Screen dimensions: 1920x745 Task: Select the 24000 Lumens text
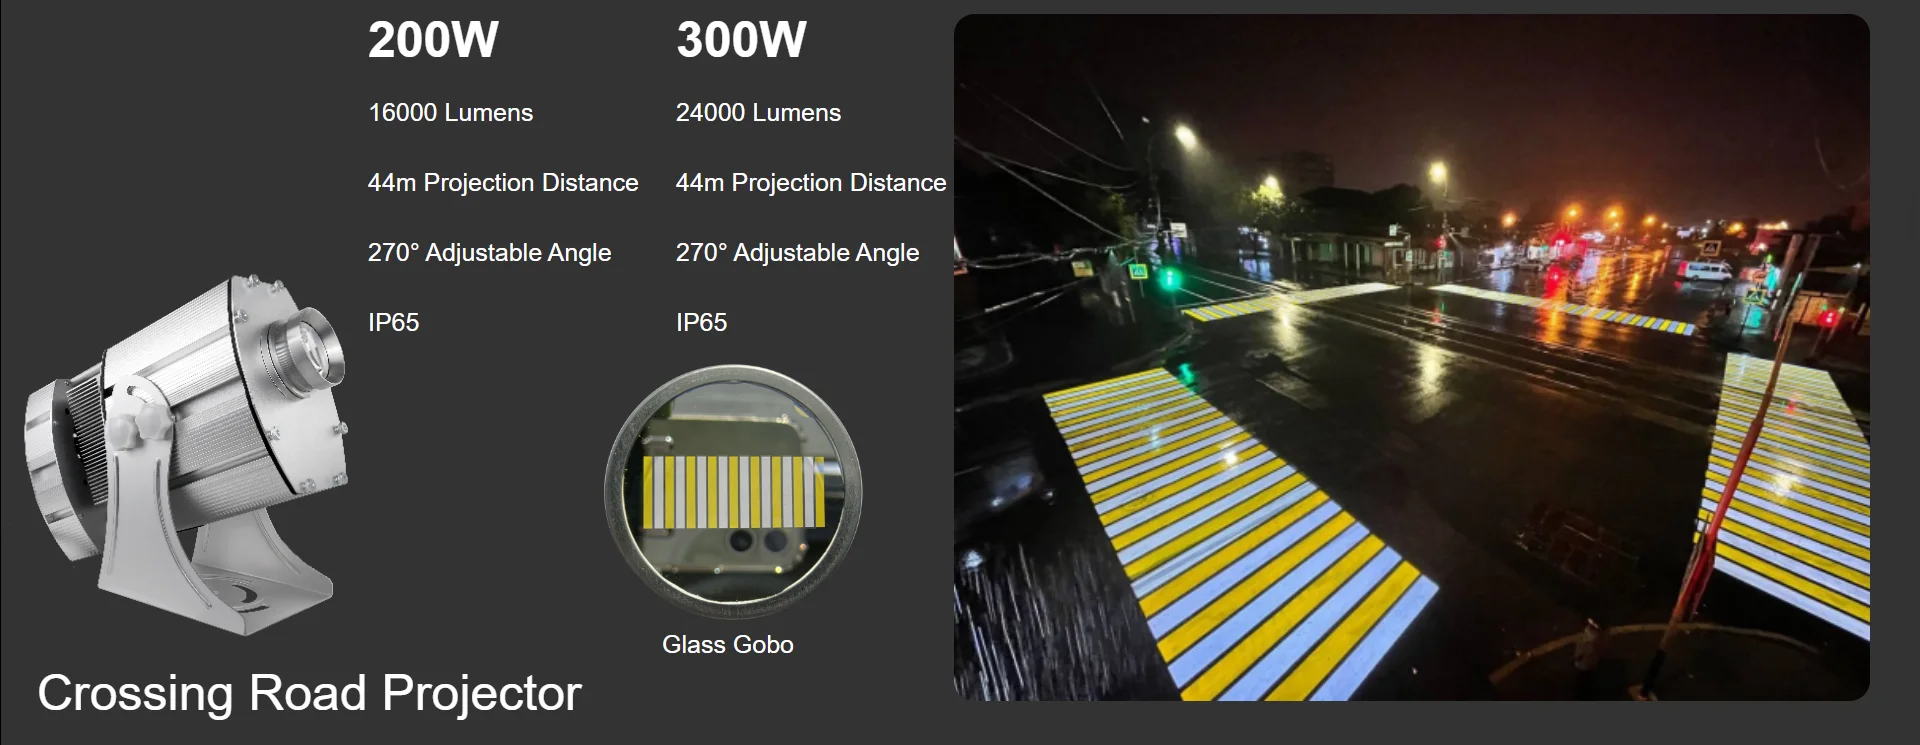pyautogui.click(x=758, y=113)
